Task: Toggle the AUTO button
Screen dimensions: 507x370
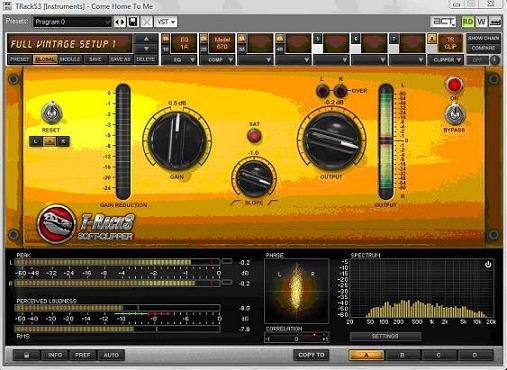Action: pyautogui.click(x=111, y=355)
